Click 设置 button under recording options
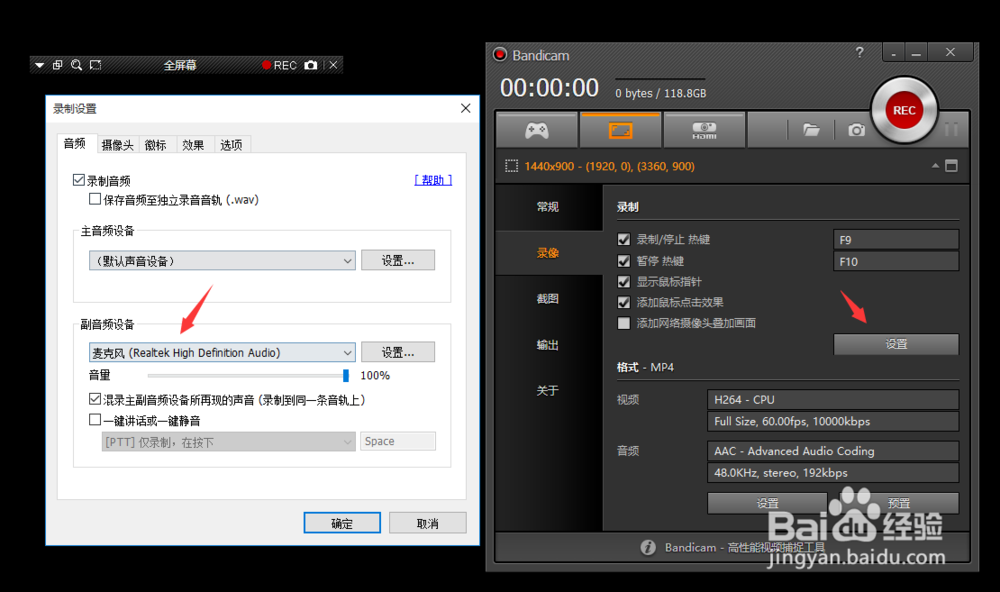This screenshot has height=592, width=1000. point(896,344)
